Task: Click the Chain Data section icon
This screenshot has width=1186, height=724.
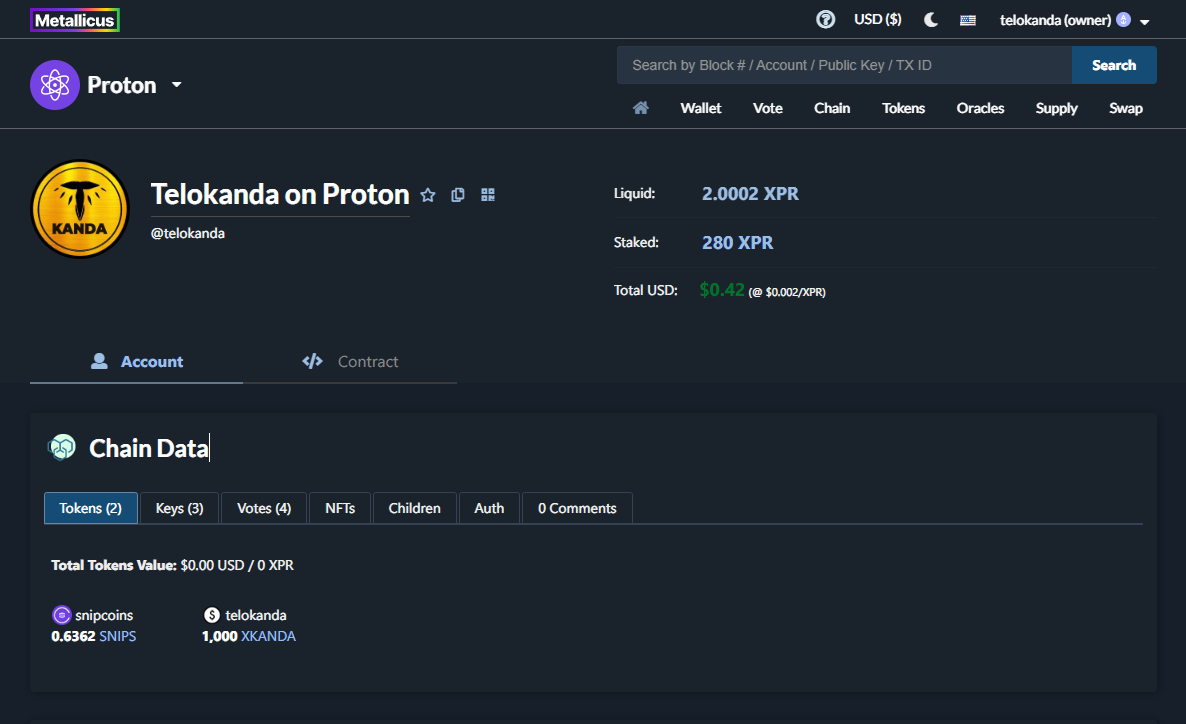Action: click(x=62, y=448)
